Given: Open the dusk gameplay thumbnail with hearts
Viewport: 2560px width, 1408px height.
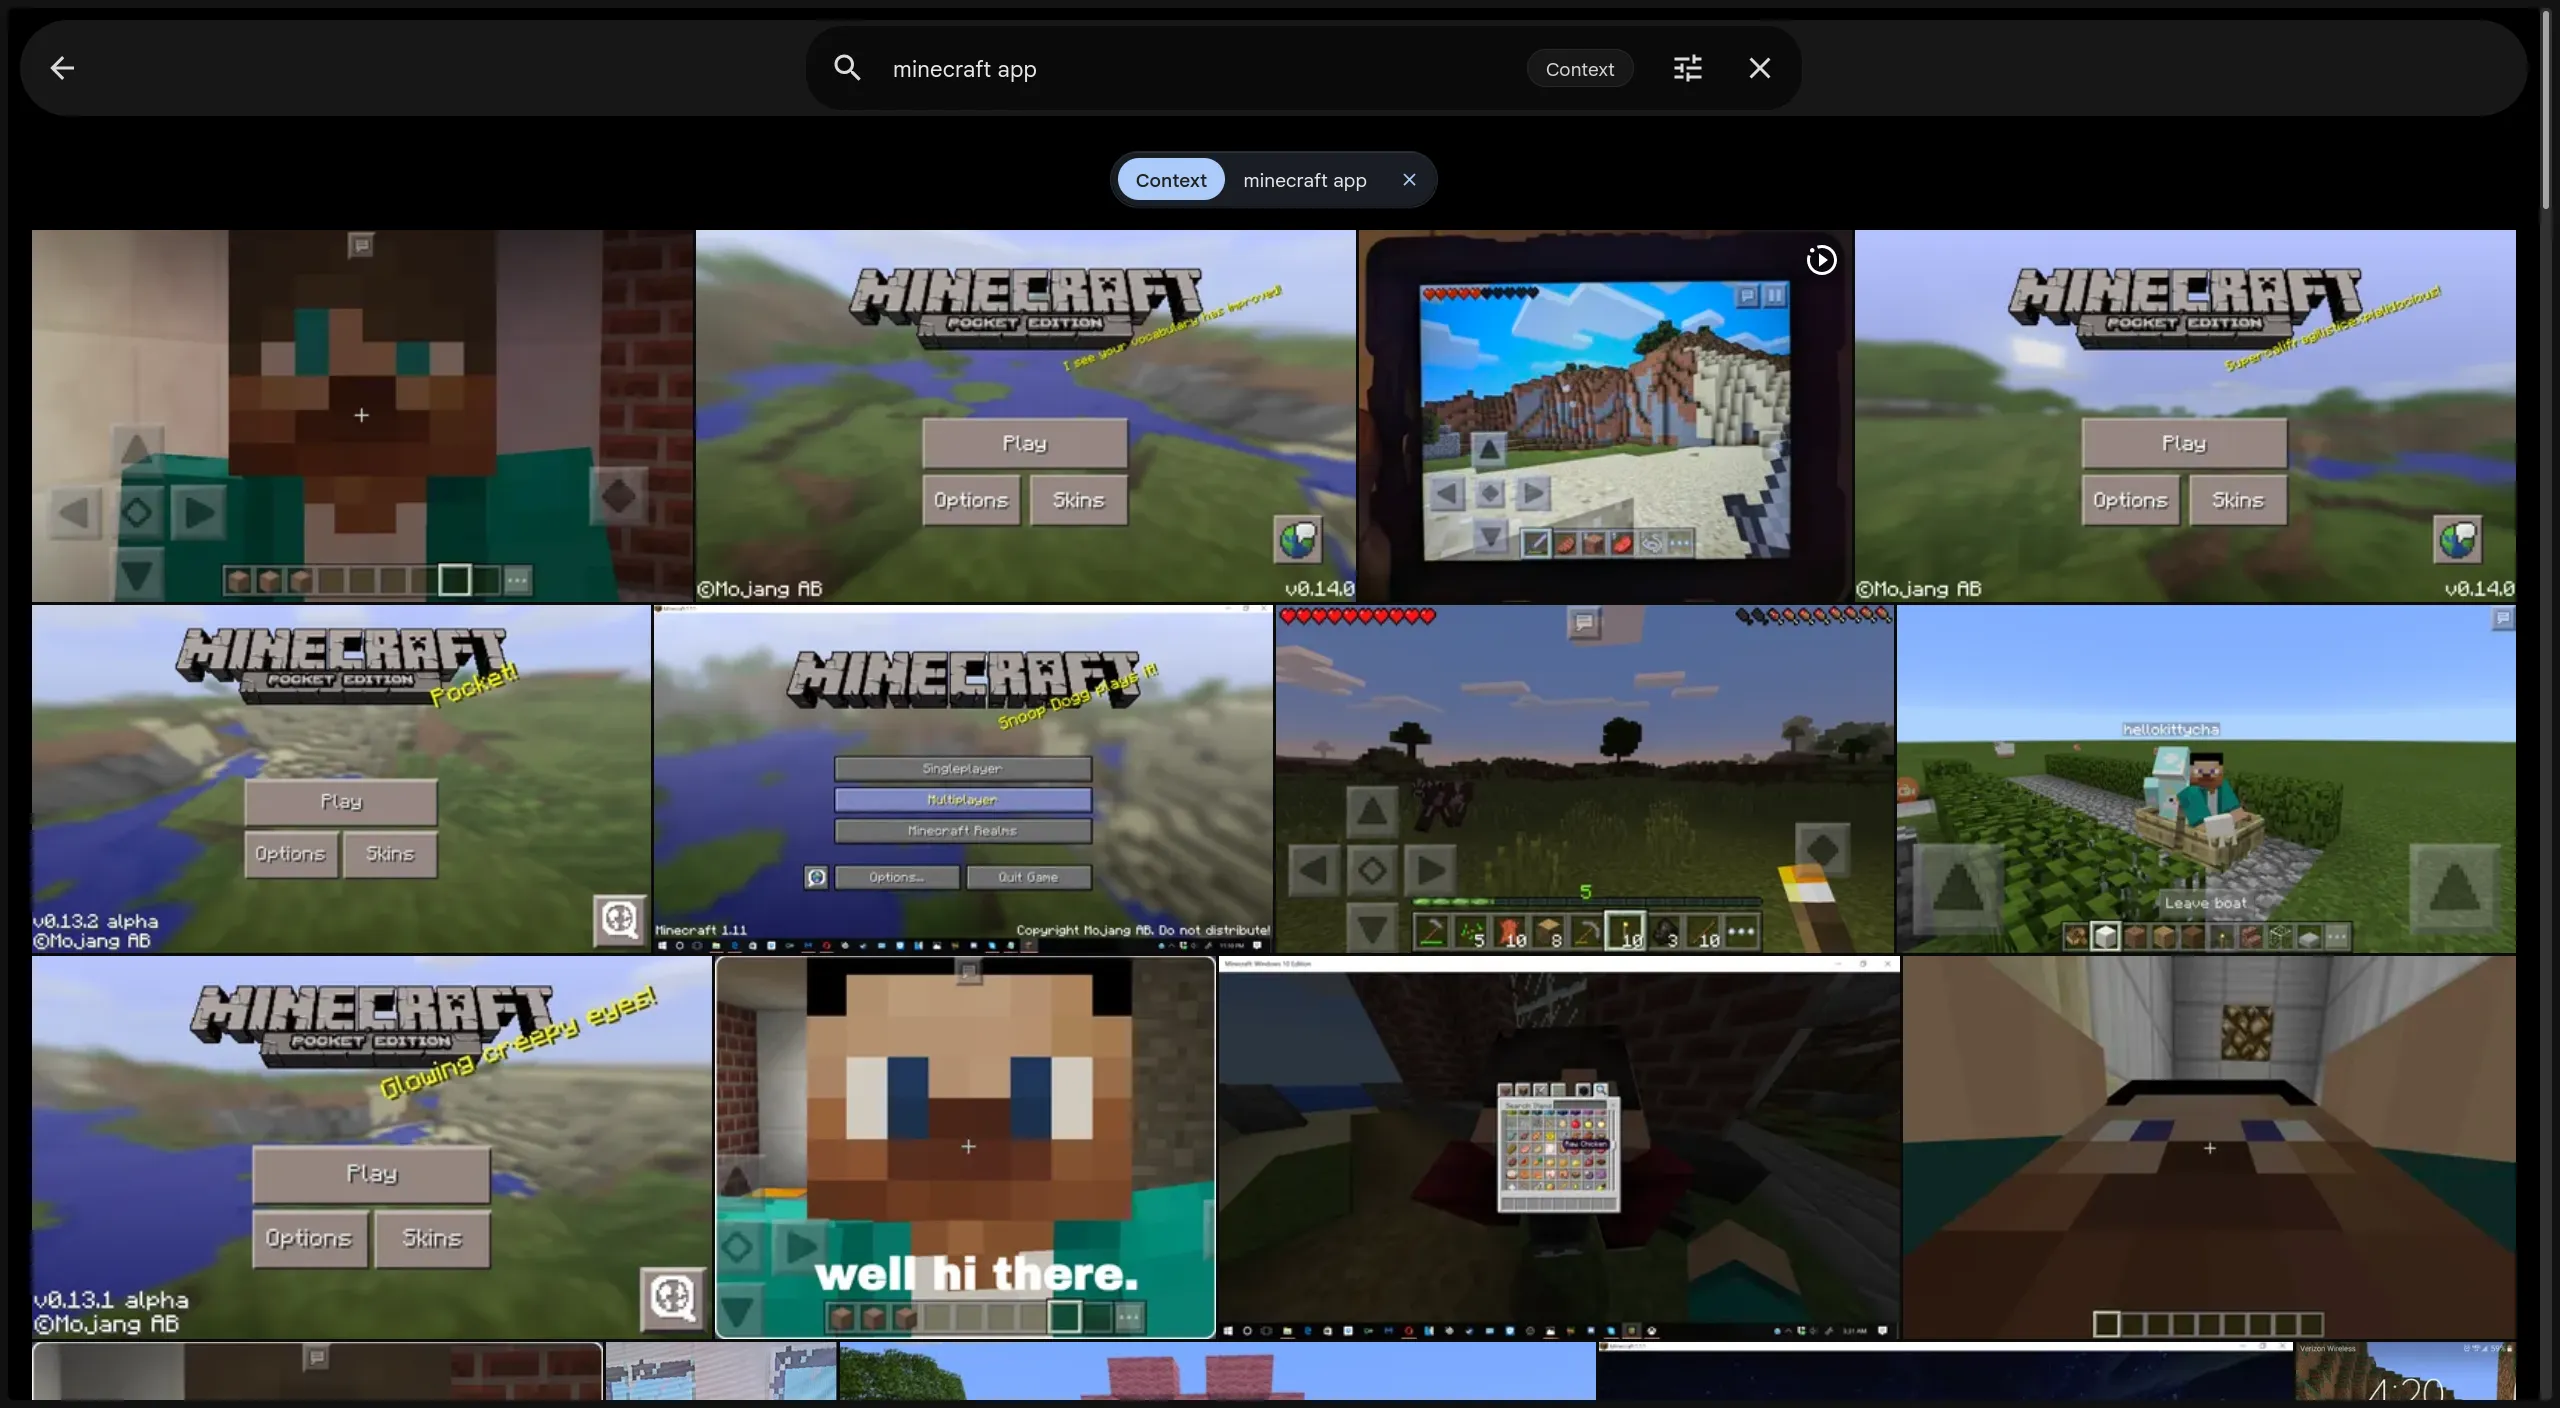Looking at the screenshot, I should pos(1584,779).
